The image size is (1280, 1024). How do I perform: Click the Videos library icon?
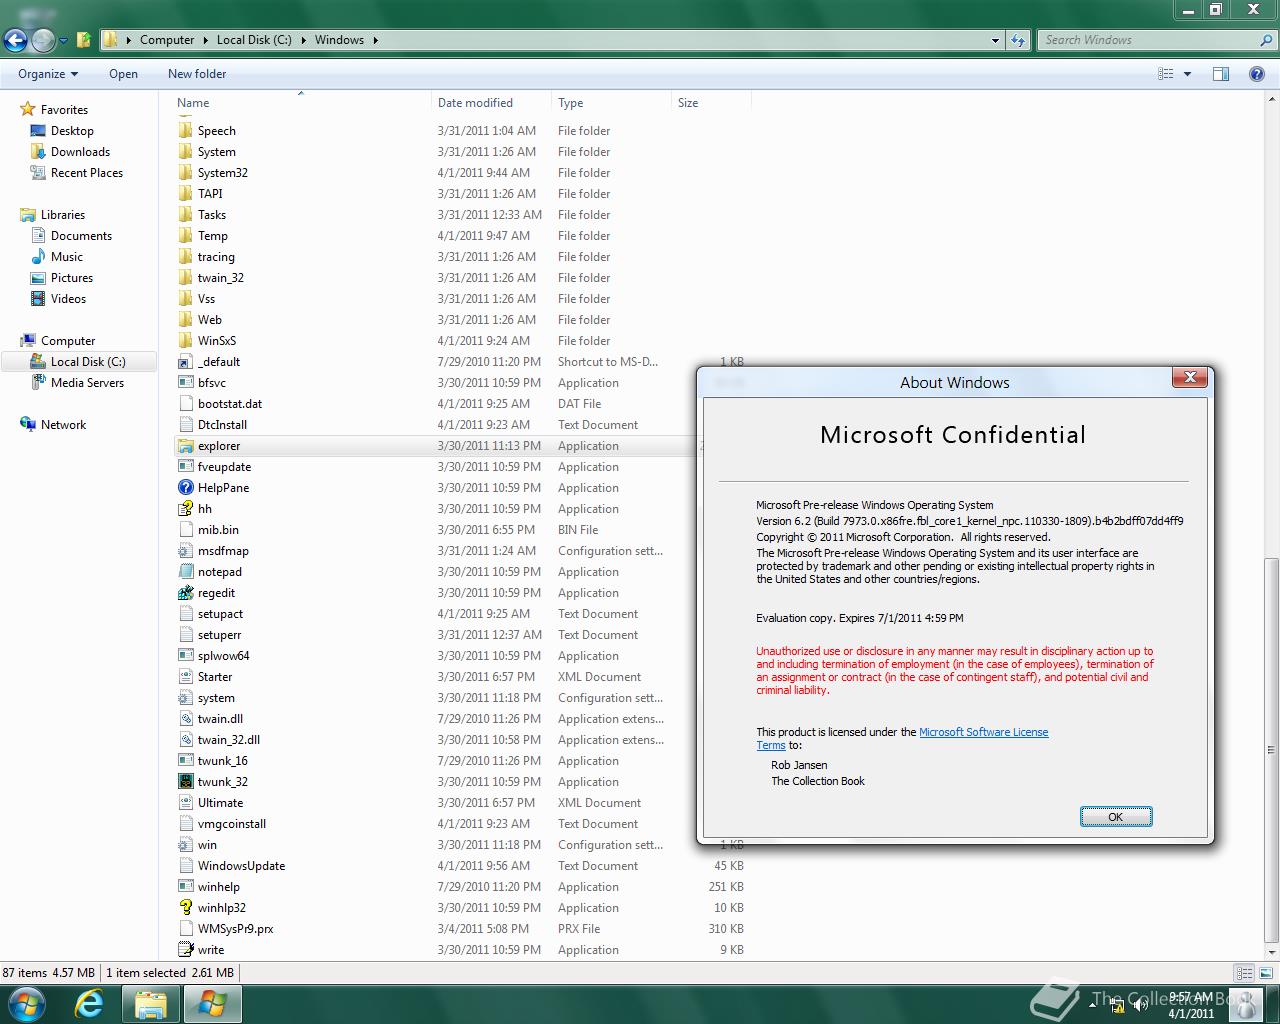(x=38, y=299)
